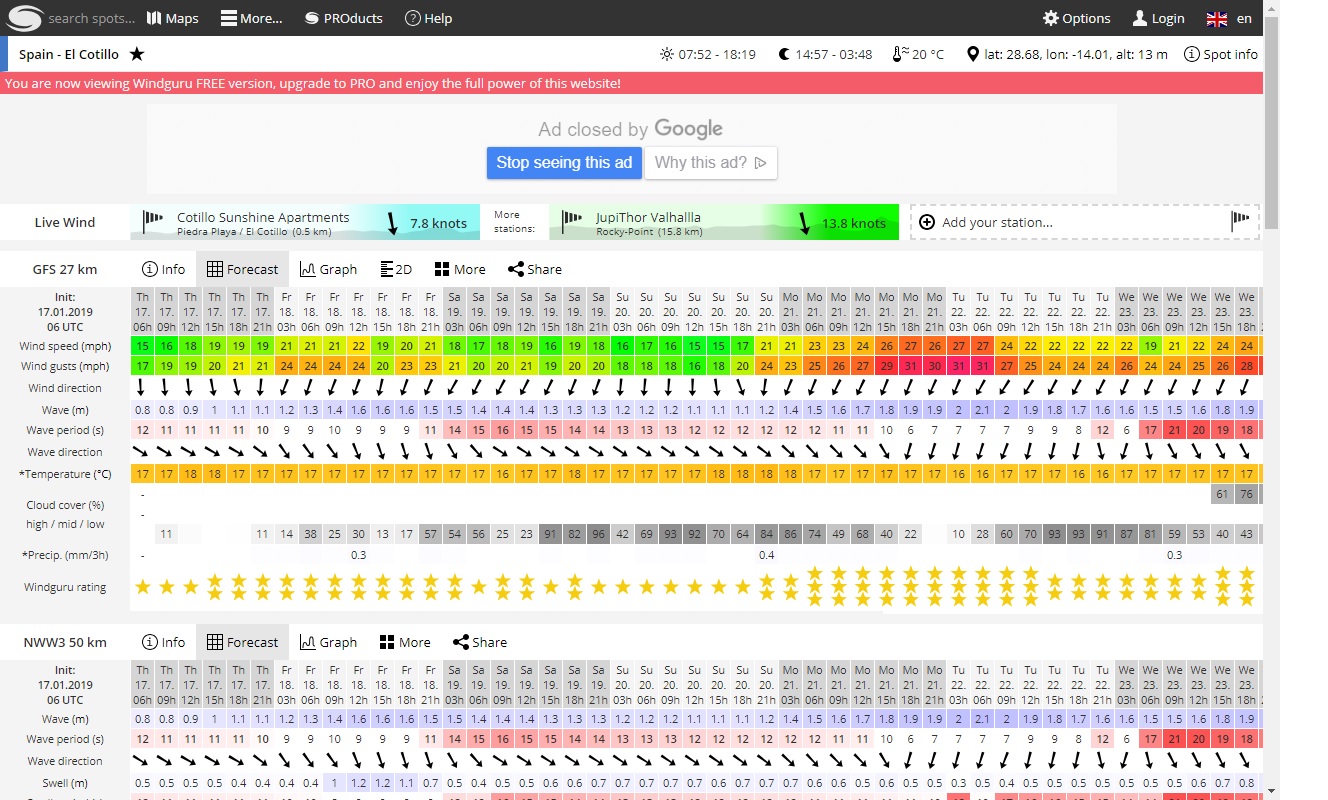Open the Maps menu
Viewport: 1328px width, 800px height.
172,18
